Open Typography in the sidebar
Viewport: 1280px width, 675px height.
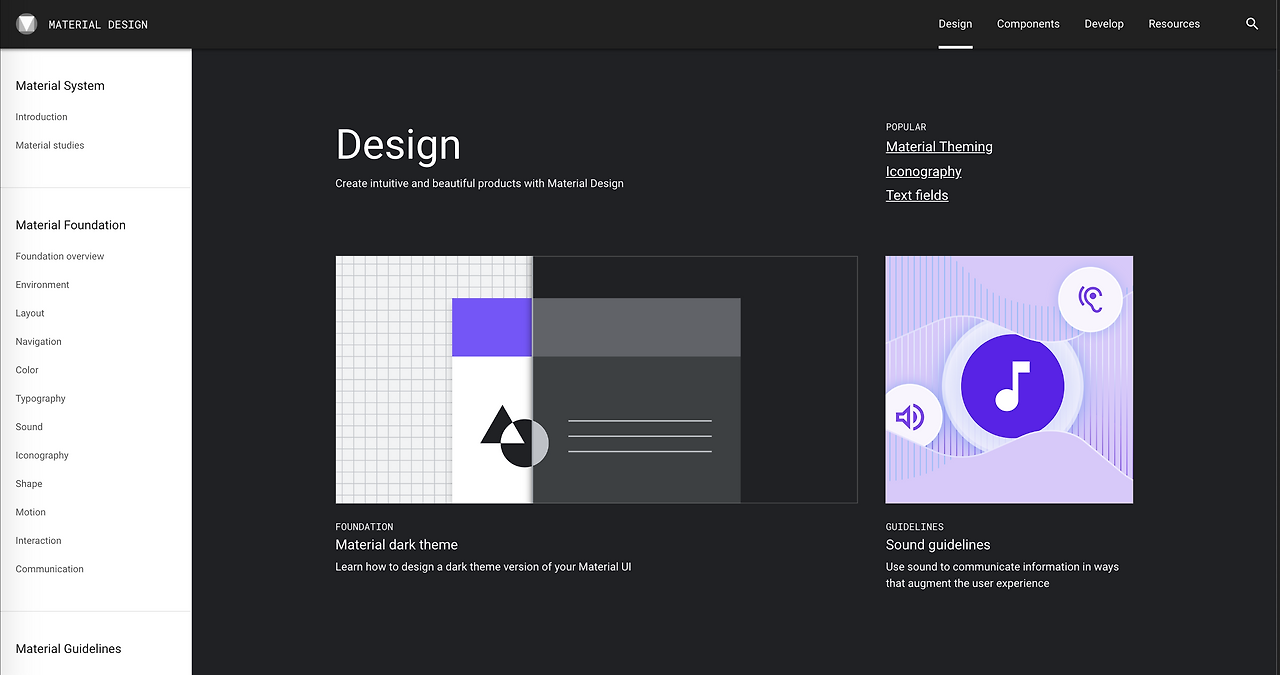tap(41, 398)
